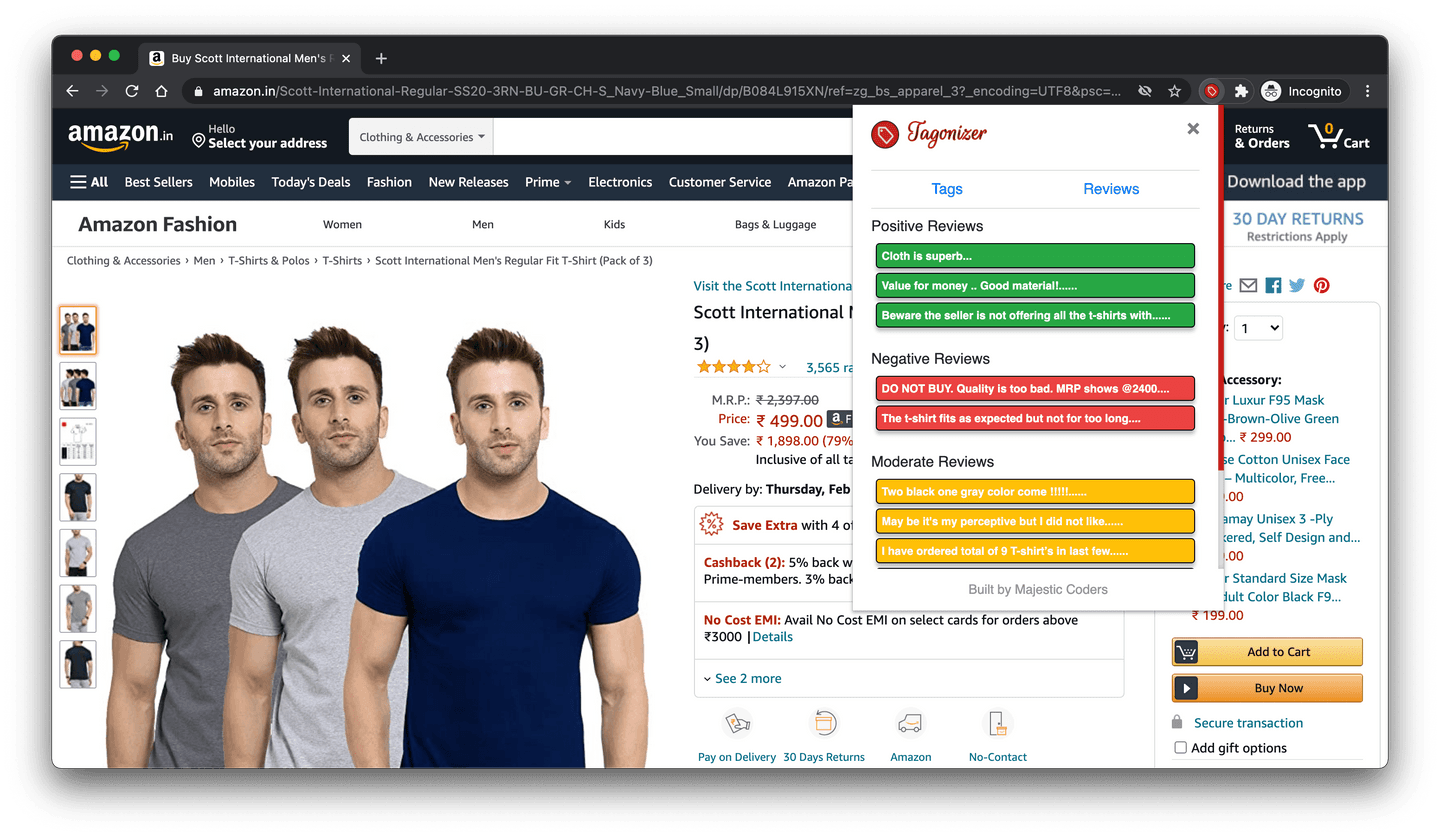Open Fashion in the nav bar
Screen dimensions: 1440x837
coord(389,182)
